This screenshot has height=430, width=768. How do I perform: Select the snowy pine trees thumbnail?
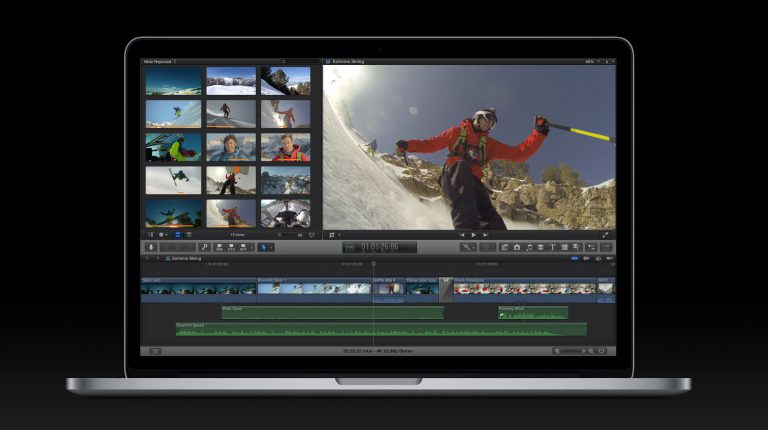click(286, 81)
